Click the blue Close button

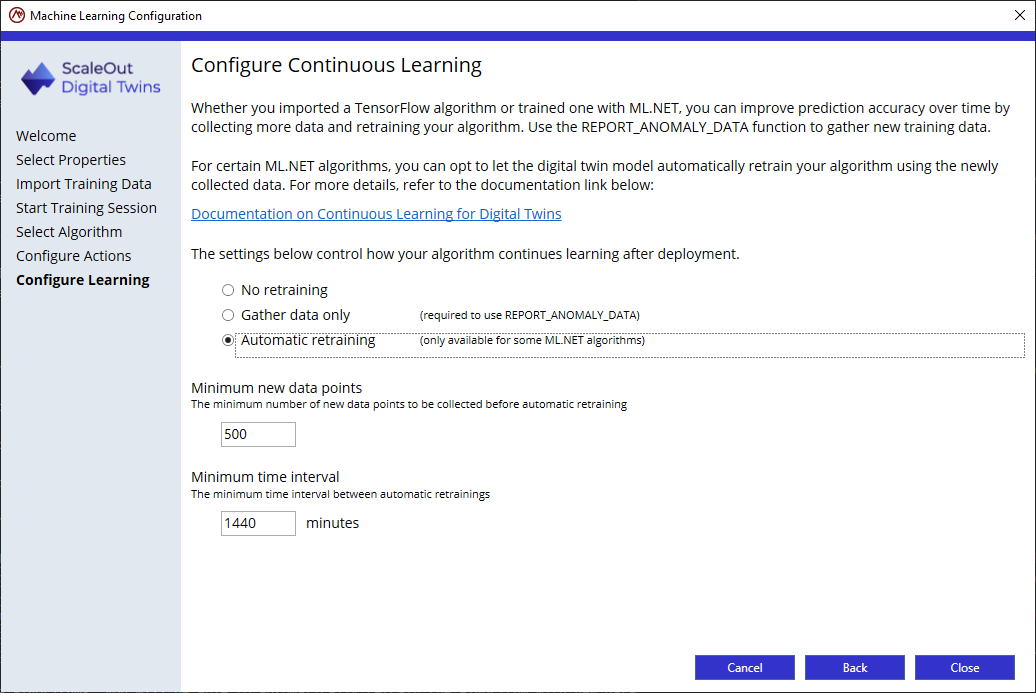tap(965, 667)
